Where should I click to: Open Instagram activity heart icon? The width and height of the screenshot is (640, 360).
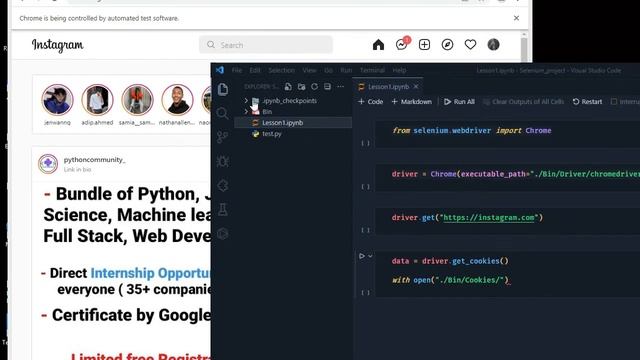coord(470,44)
